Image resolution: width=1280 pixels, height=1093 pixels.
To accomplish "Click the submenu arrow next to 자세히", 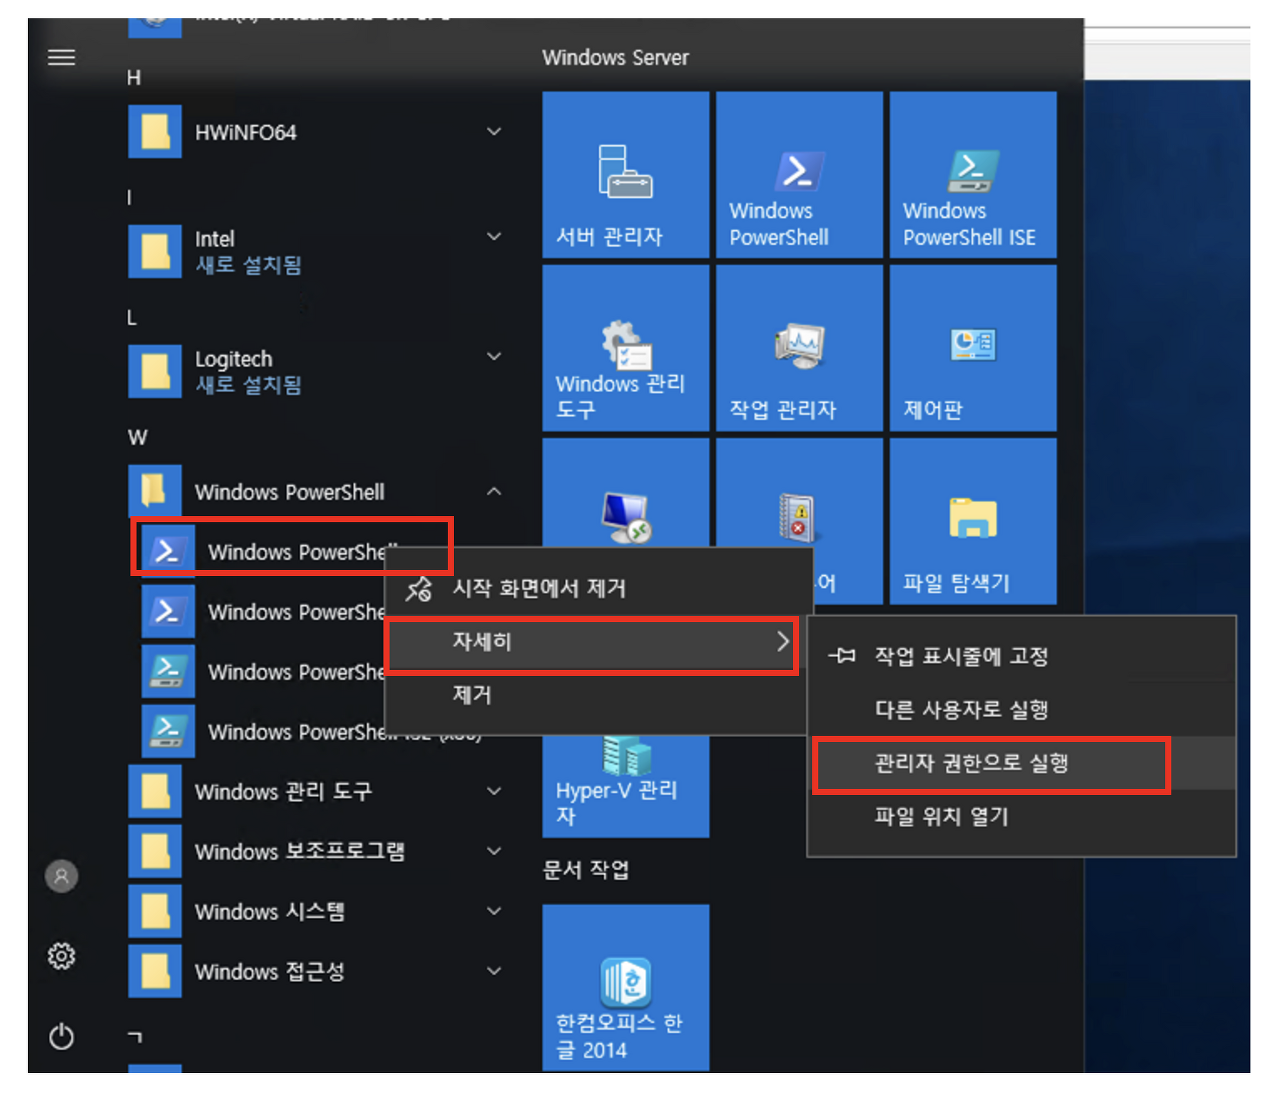I will tap(783, 642).
